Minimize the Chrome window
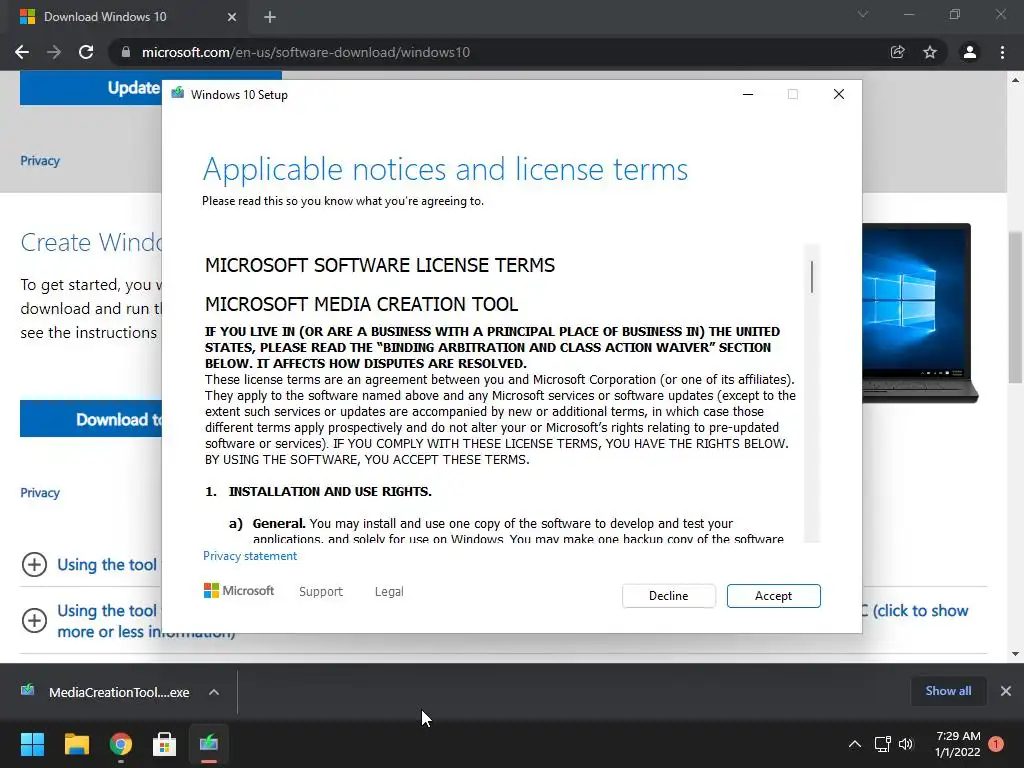Viewport: 1024px width, 768px height. tap(908, 14)
